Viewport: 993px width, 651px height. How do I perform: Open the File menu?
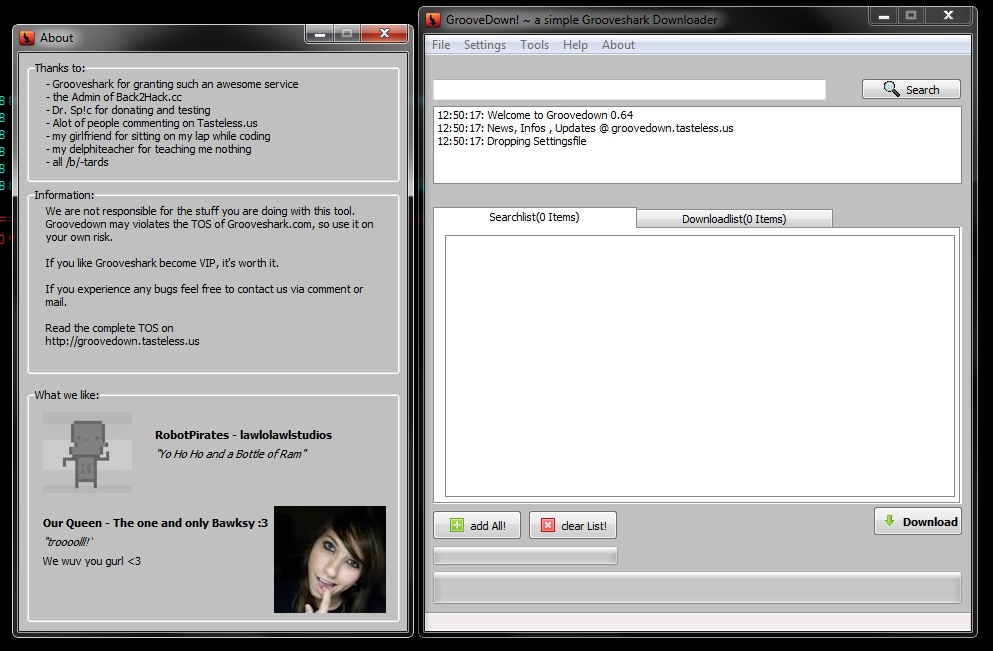click(x=441, y=45)
